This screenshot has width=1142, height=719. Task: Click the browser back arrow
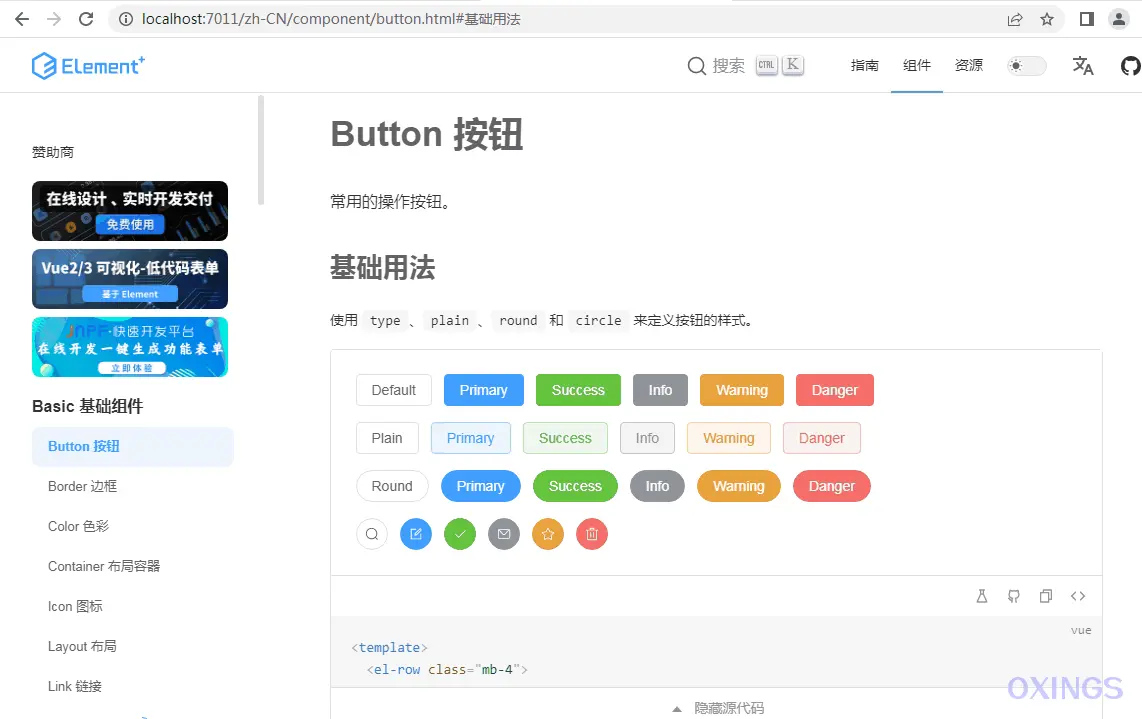(22, 19)
